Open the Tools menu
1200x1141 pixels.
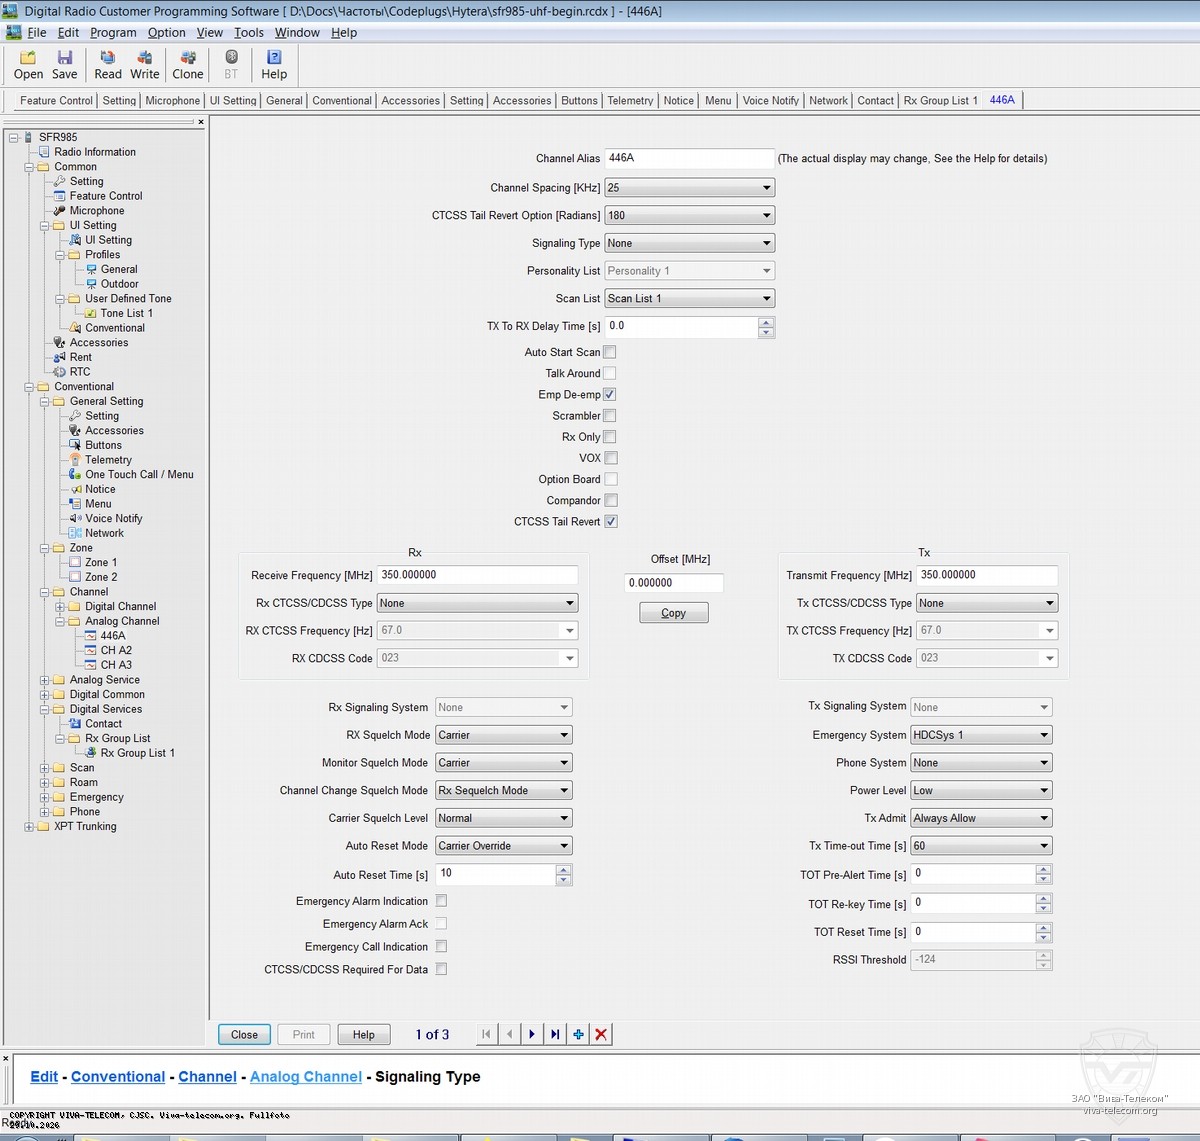249,33
